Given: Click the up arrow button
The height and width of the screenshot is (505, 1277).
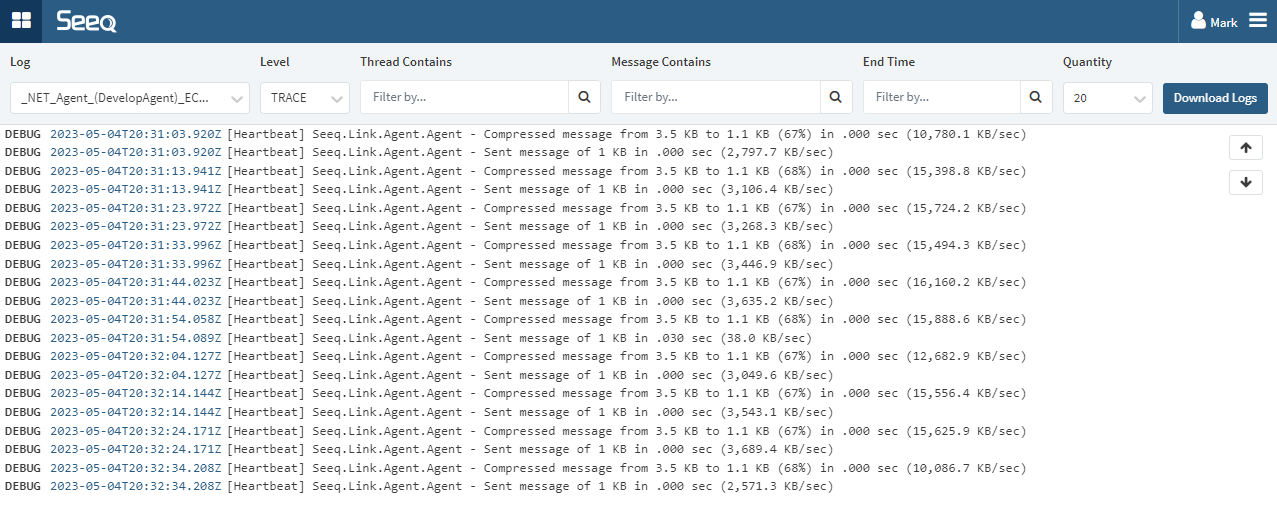Looking at the screenshot, I should point(1245,148).
